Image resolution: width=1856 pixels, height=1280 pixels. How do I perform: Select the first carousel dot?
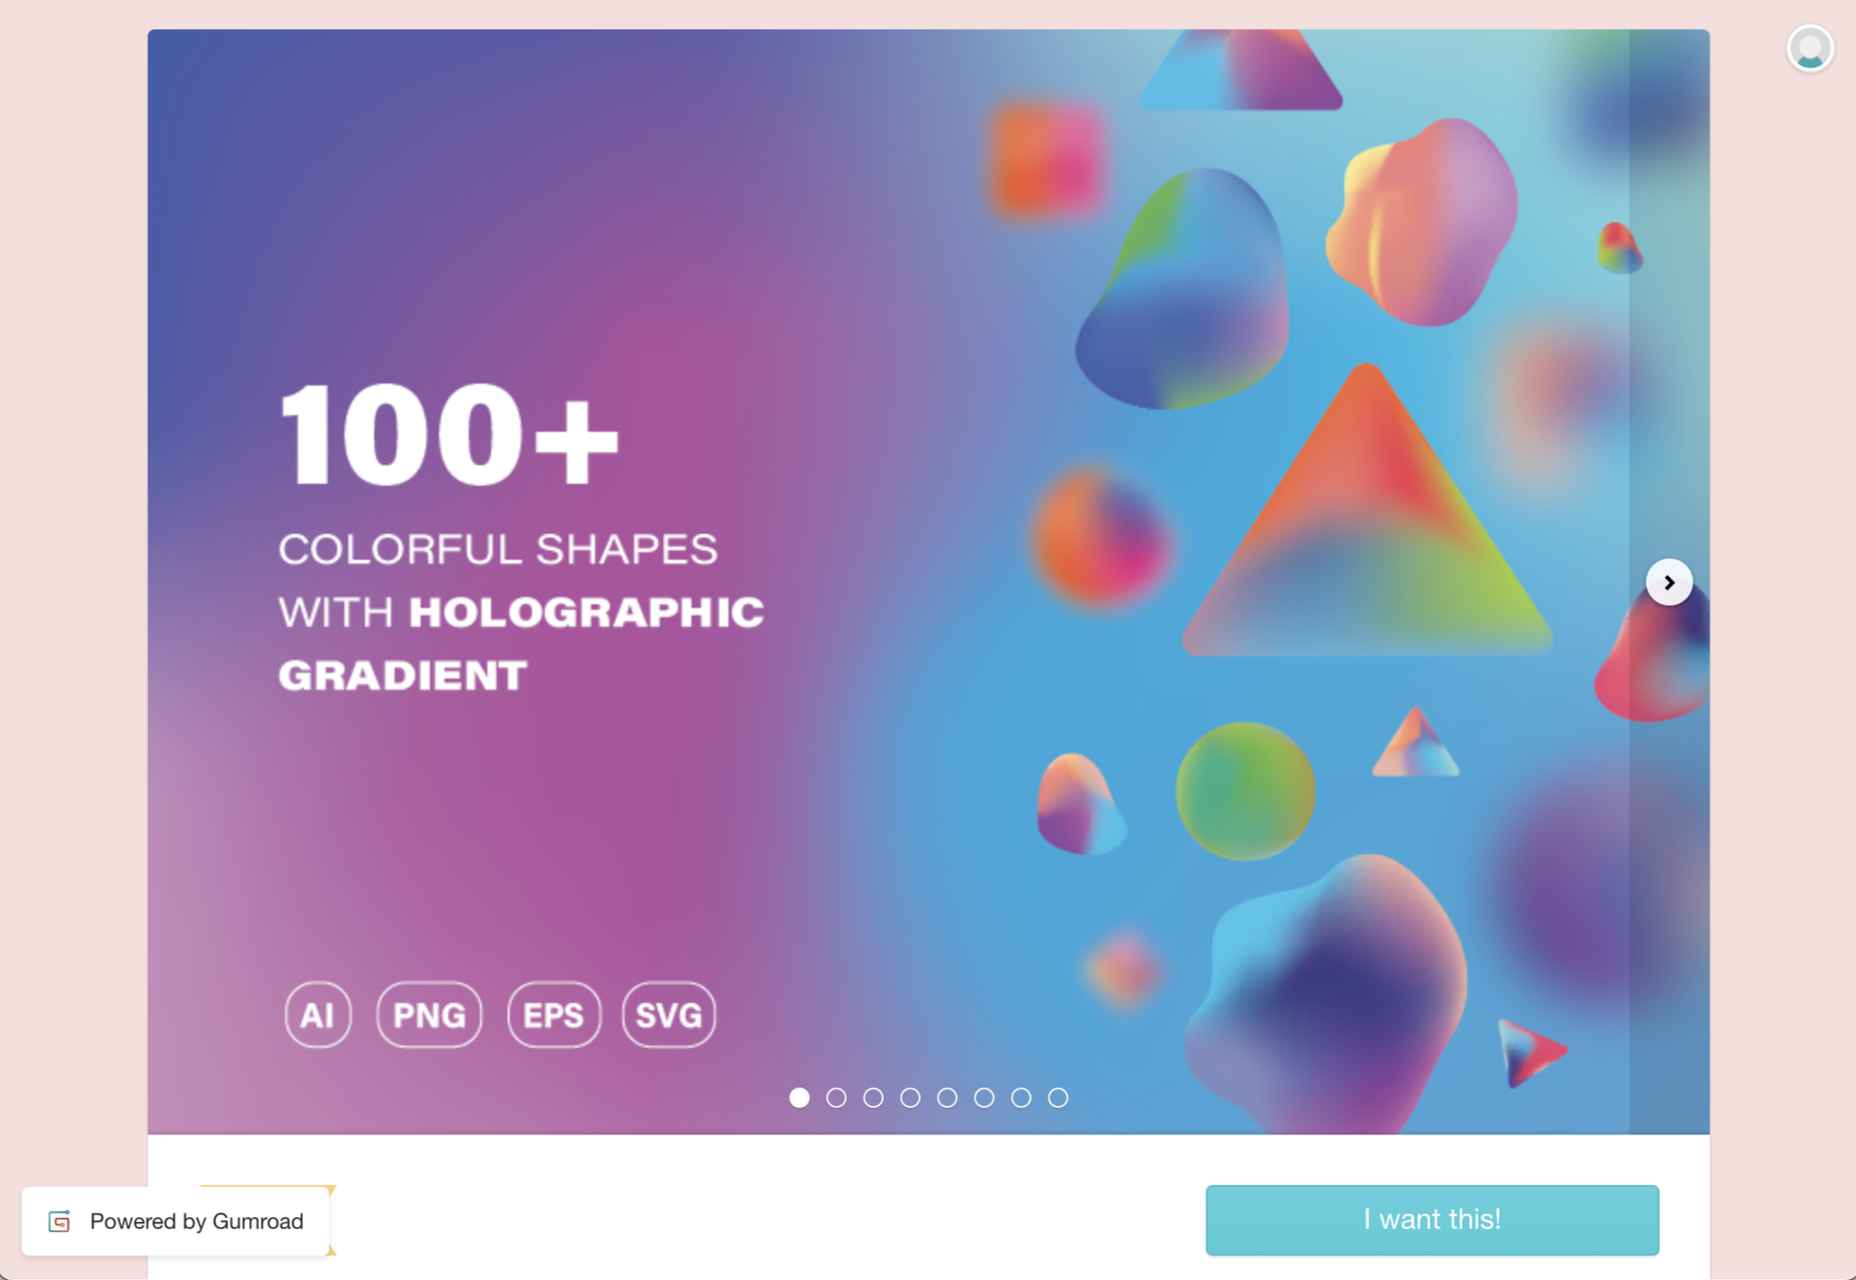[799, 1098]
